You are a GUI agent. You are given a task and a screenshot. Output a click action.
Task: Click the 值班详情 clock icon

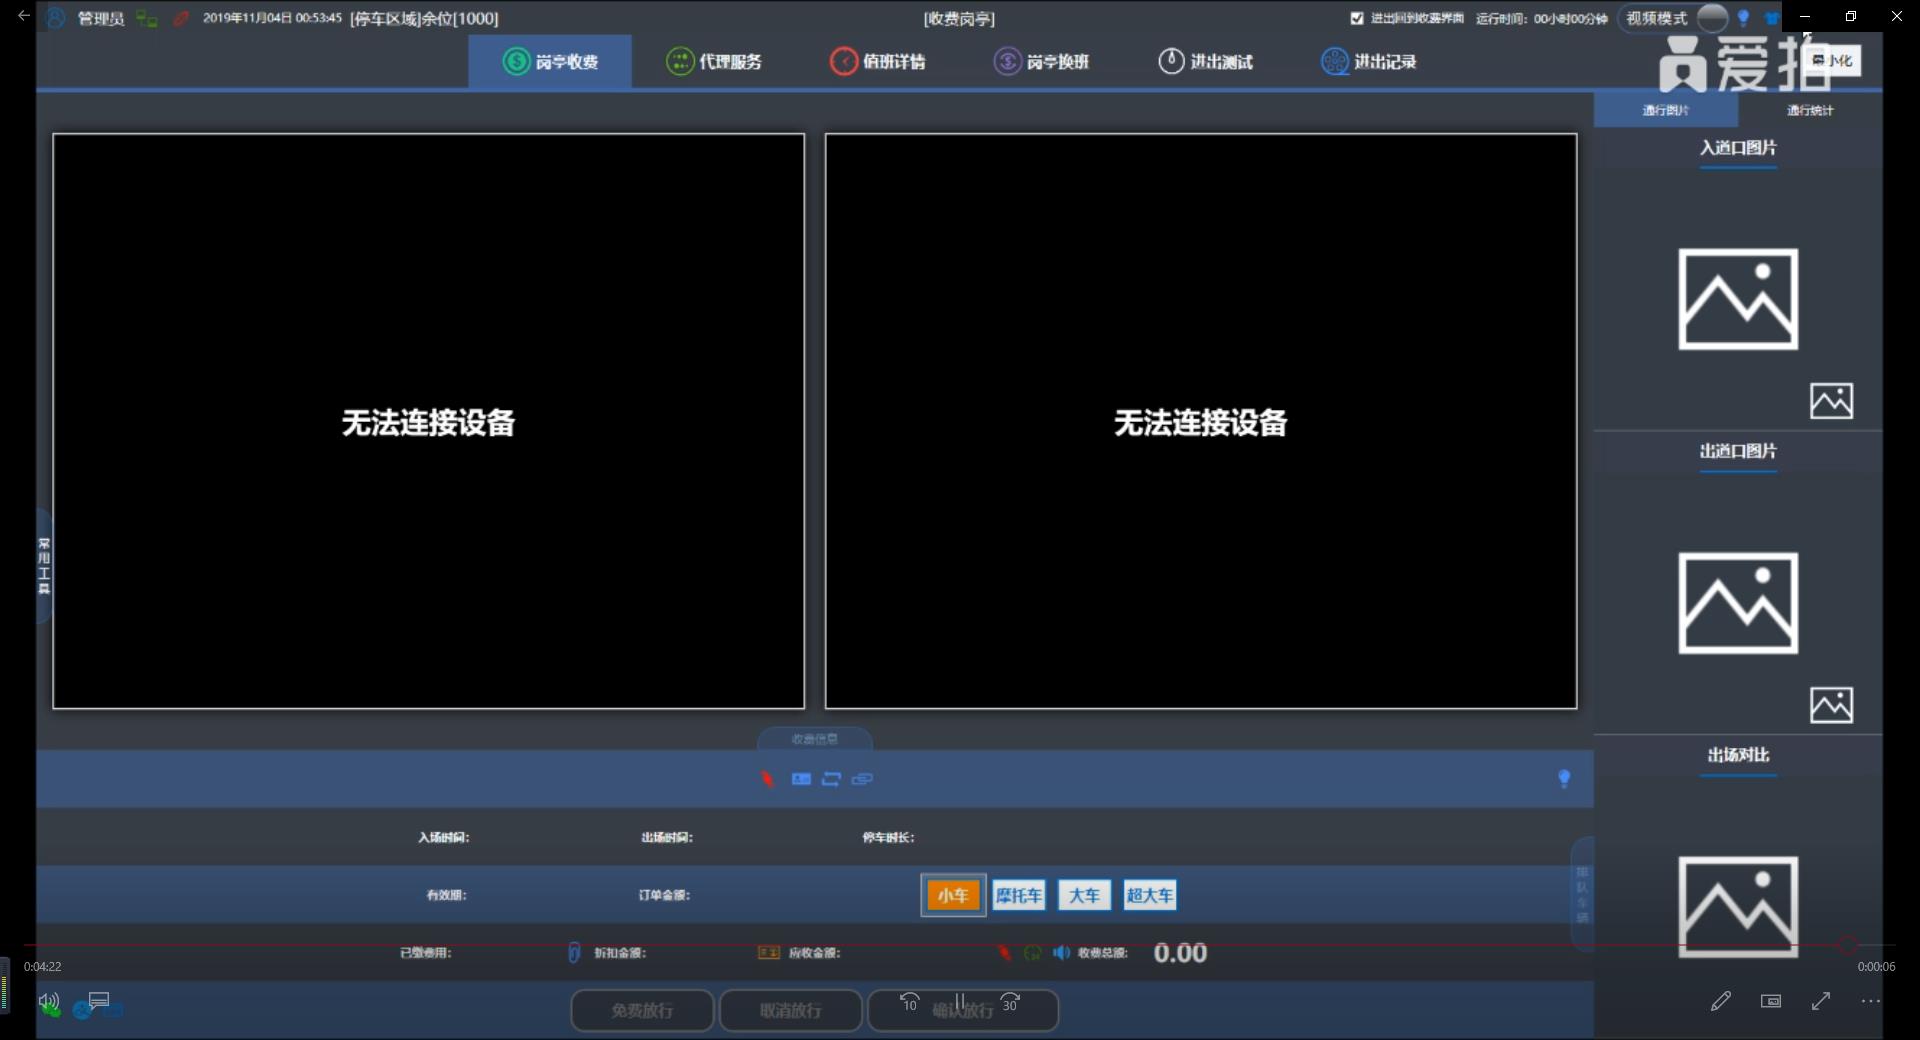pos(844,62)
